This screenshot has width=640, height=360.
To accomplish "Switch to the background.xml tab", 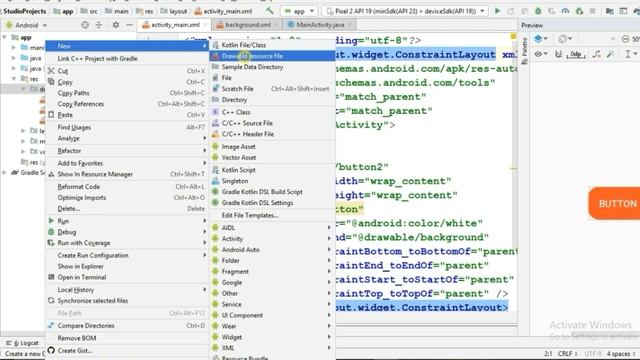I will click(247, 25).
